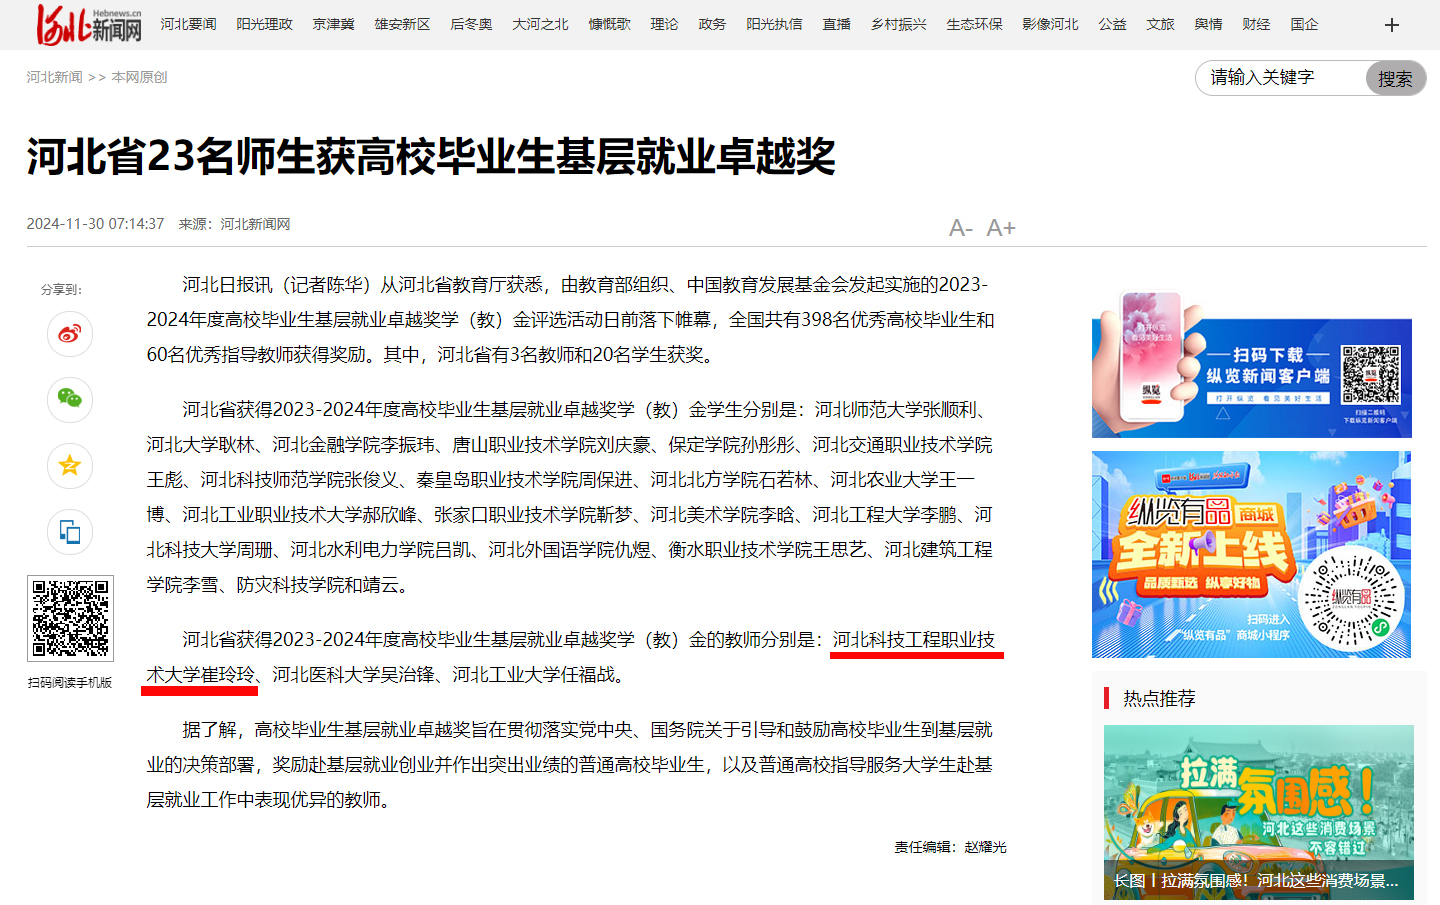Click the 本网原创 breadcrumb link
The height and width of the screenshot is (905, 1440).
point(140,76)
